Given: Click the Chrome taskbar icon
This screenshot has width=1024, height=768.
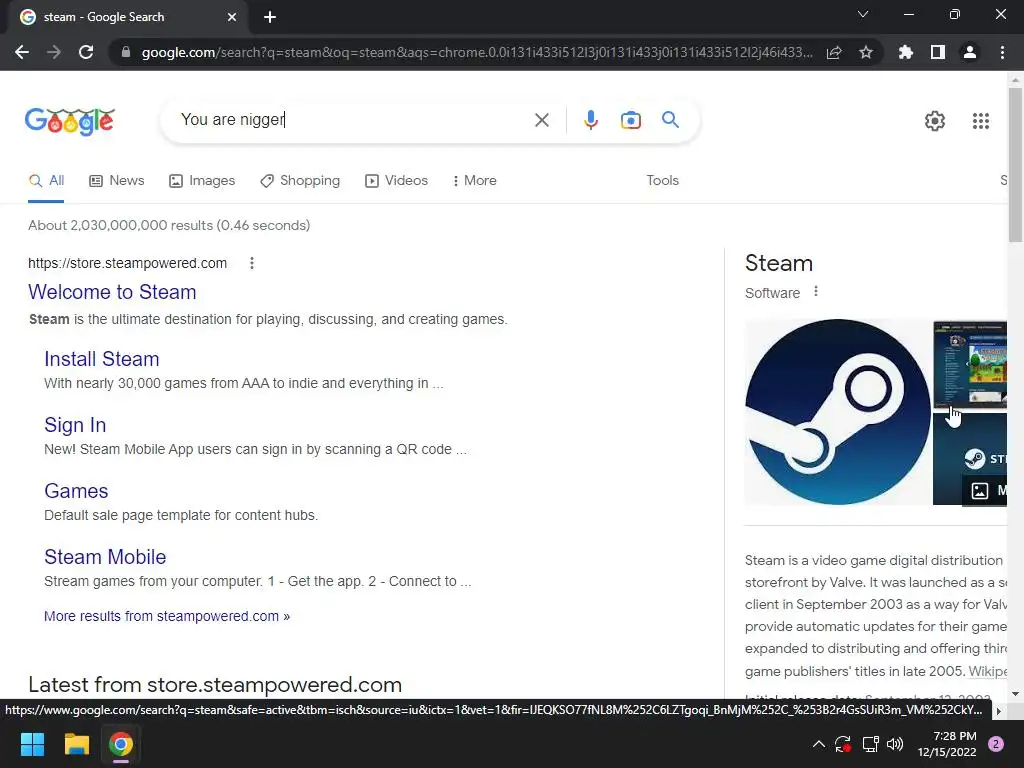Looking at the screenshot, I should [x=121, y=744].
